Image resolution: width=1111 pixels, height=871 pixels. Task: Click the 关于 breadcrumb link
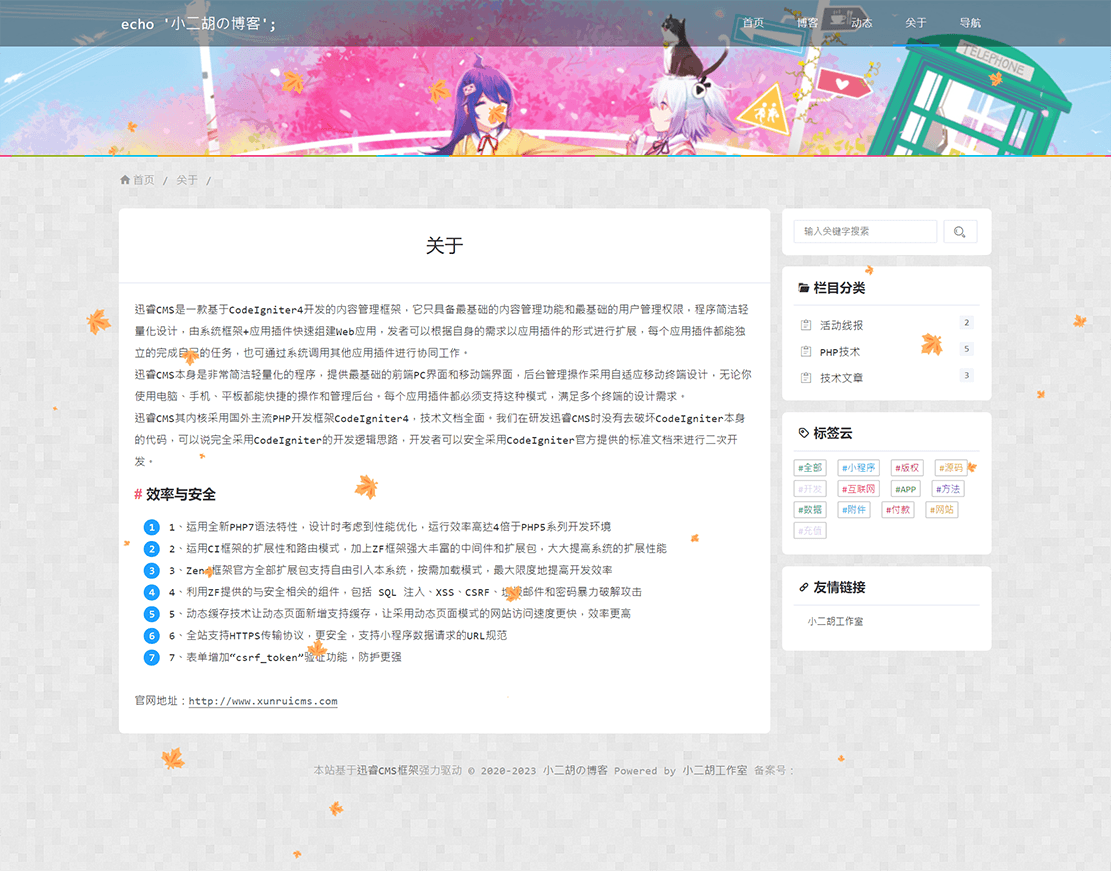(187, 180)
